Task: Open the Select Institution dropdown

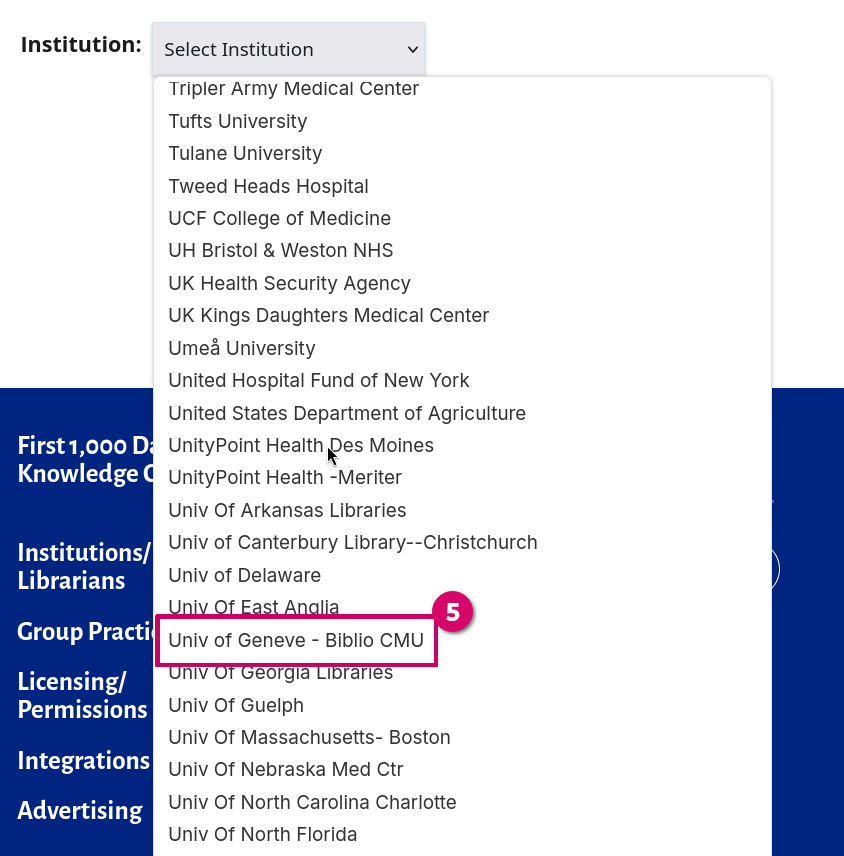Action: (x=288, y=49)
